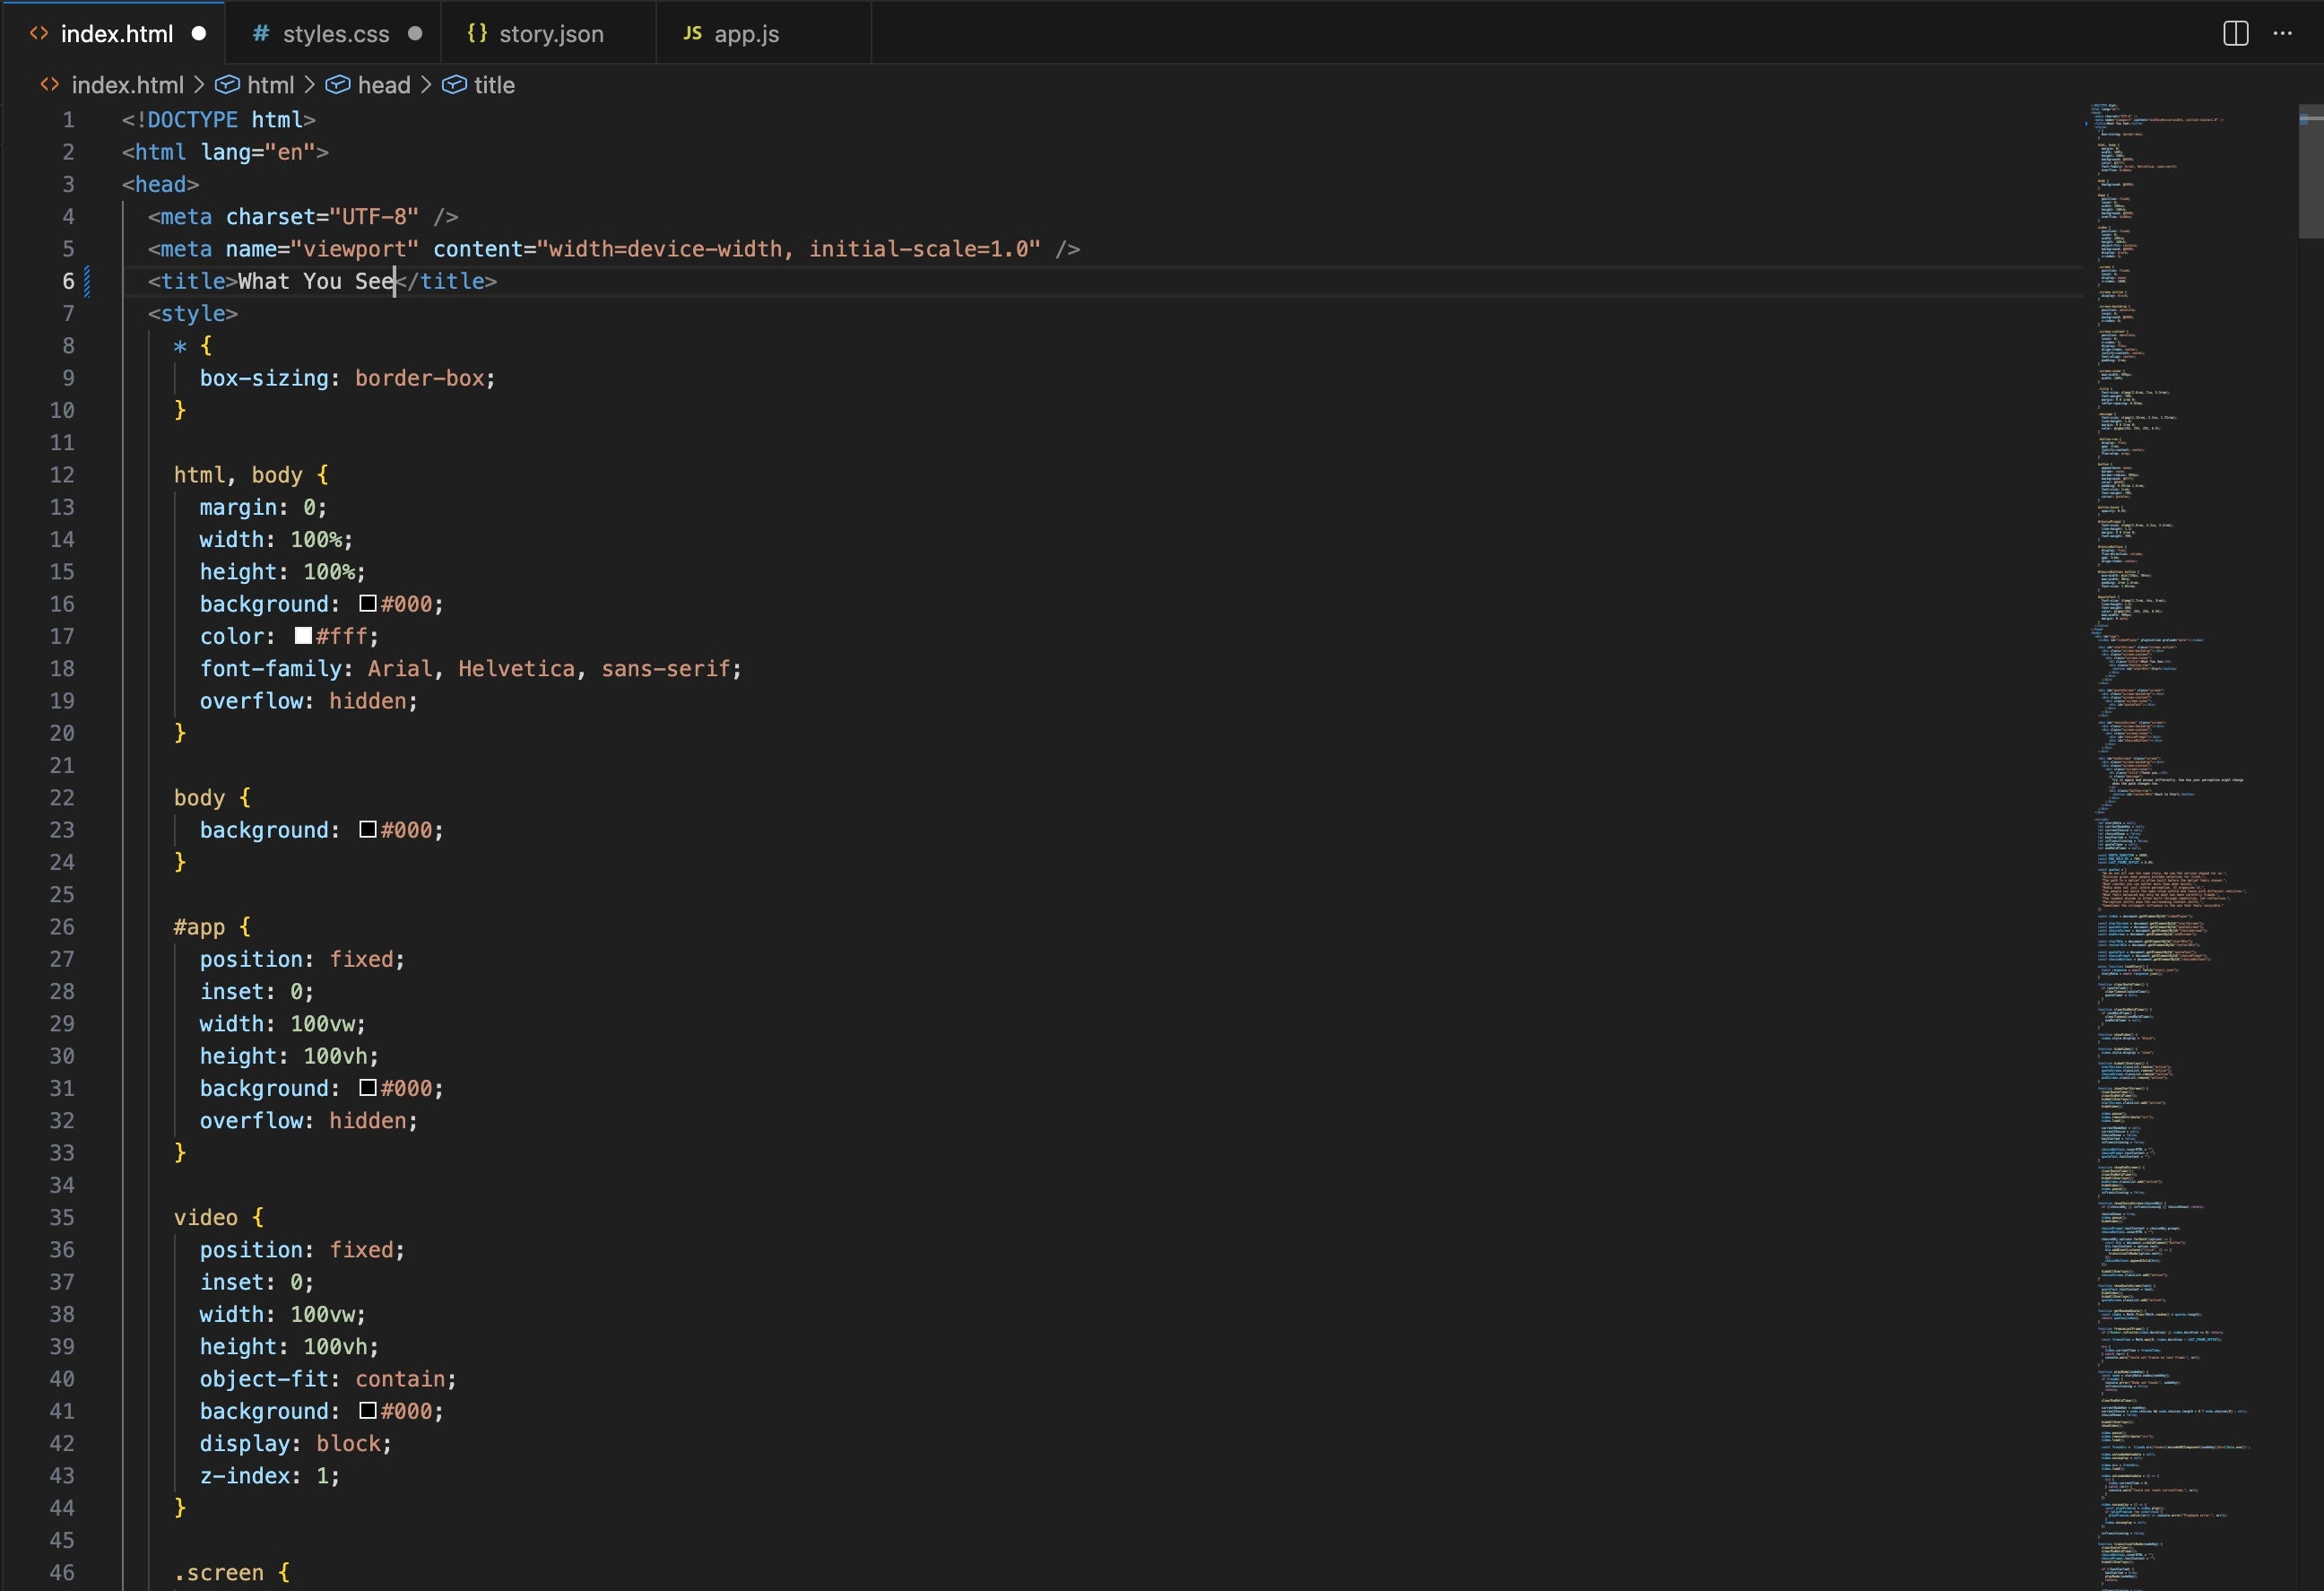Click 'display: block' on line 42
This screenshot has width=2324, height=1591.
click(x=295, y=1443)
